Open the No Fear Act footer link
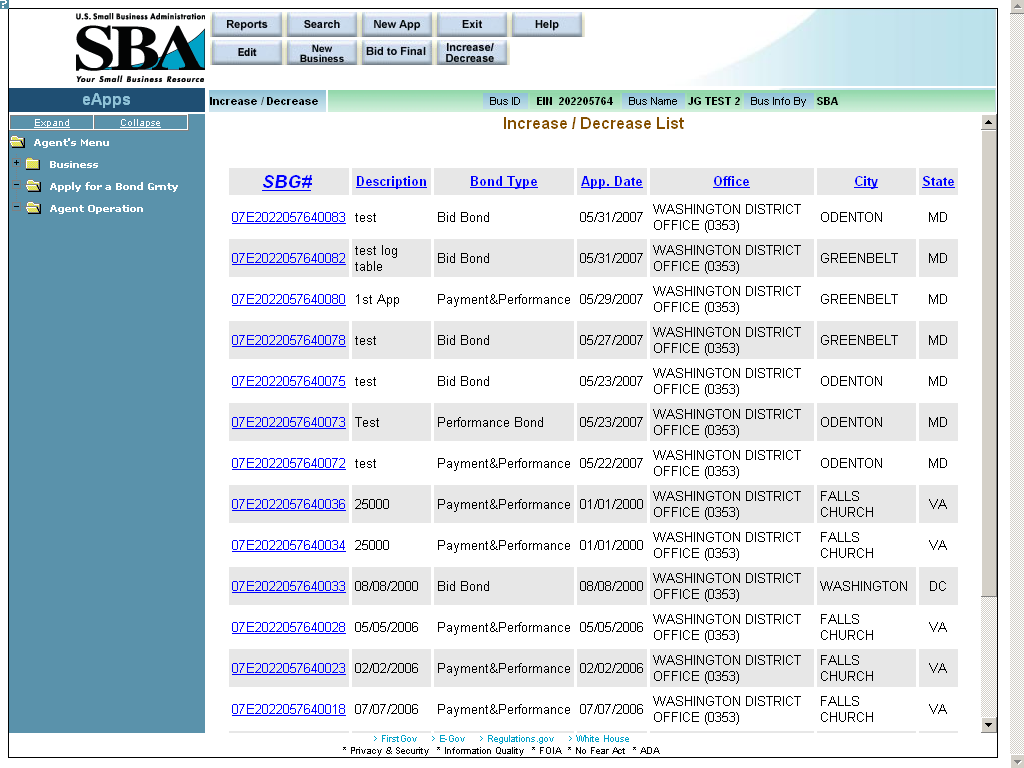The height and width of the screenshot is (768, 1024). click(600, 751)
